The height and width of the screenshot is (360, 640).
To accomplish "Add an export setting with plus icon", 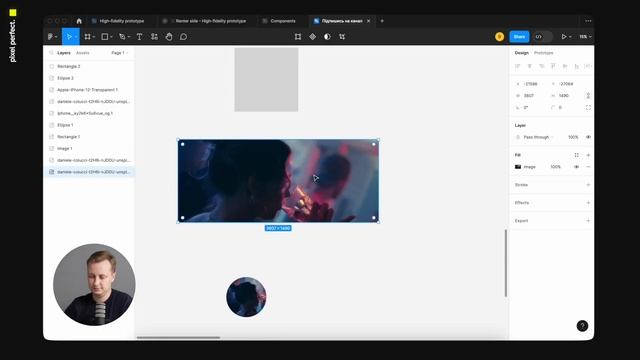I will pos(588,221).
